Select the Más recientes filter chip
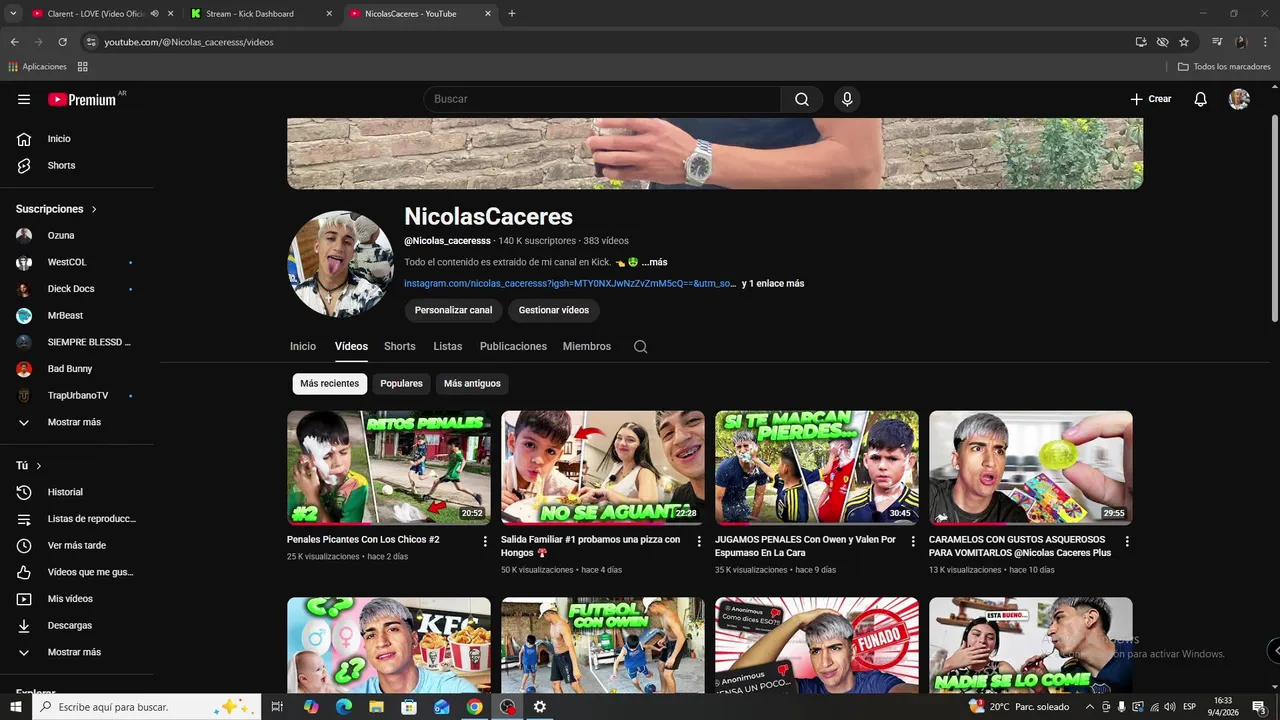This screenshot has height=720, width=1280. [x=329, y=383]
